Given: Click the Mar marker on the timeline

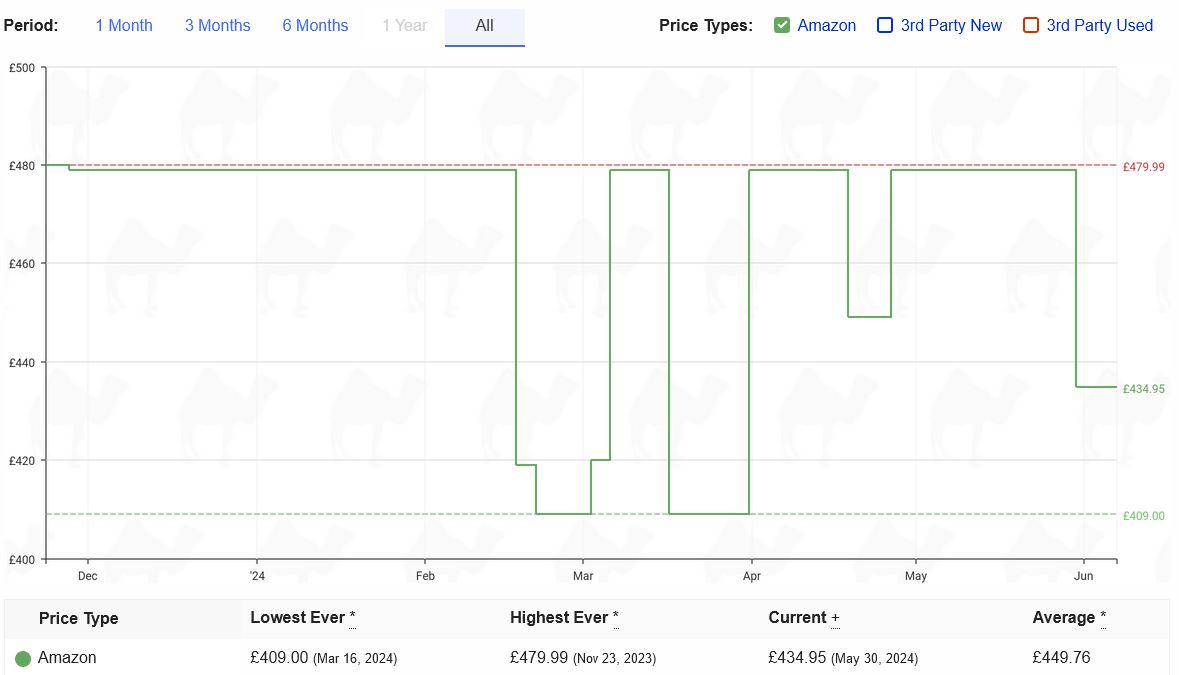Looking at the screenshot, I should coord(583,576).
